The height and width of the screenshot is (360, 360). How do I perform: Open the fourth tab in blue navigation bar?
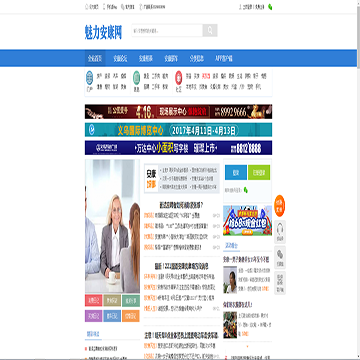(x=171, y=58)
